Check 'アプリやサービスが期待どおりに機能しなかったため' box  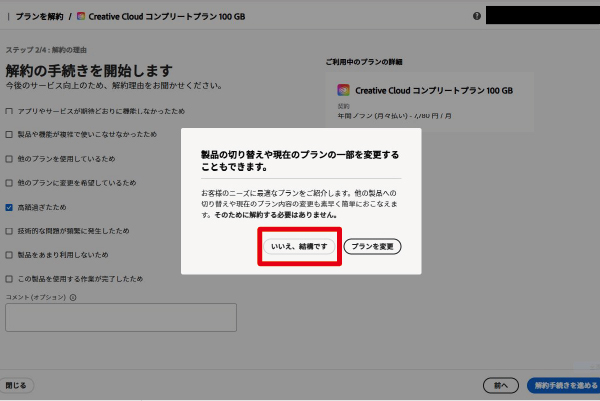point(9,111)
